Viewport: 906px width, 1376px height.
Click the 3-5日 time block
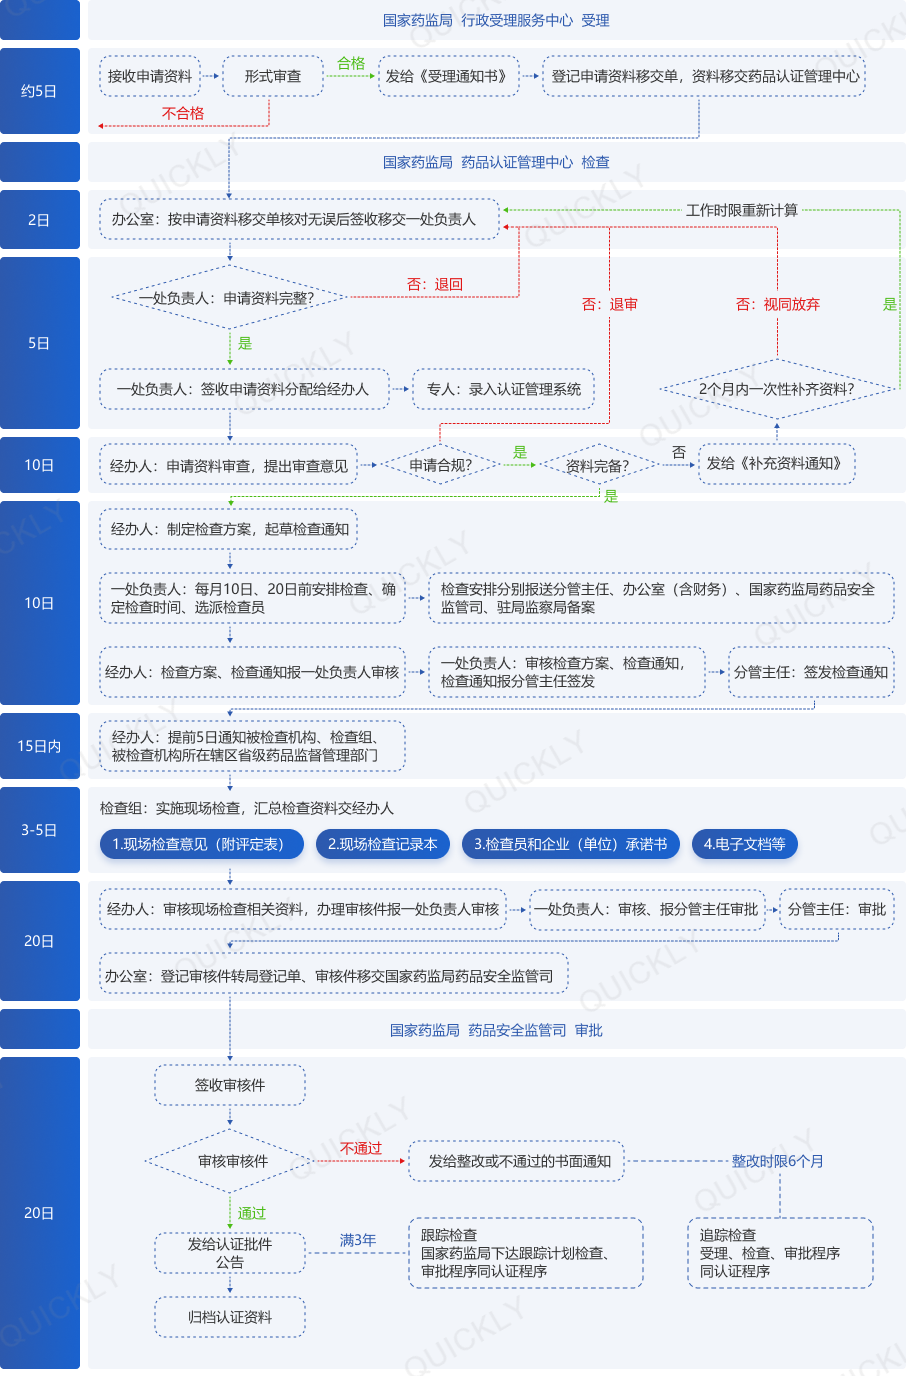tap(40, 830)
